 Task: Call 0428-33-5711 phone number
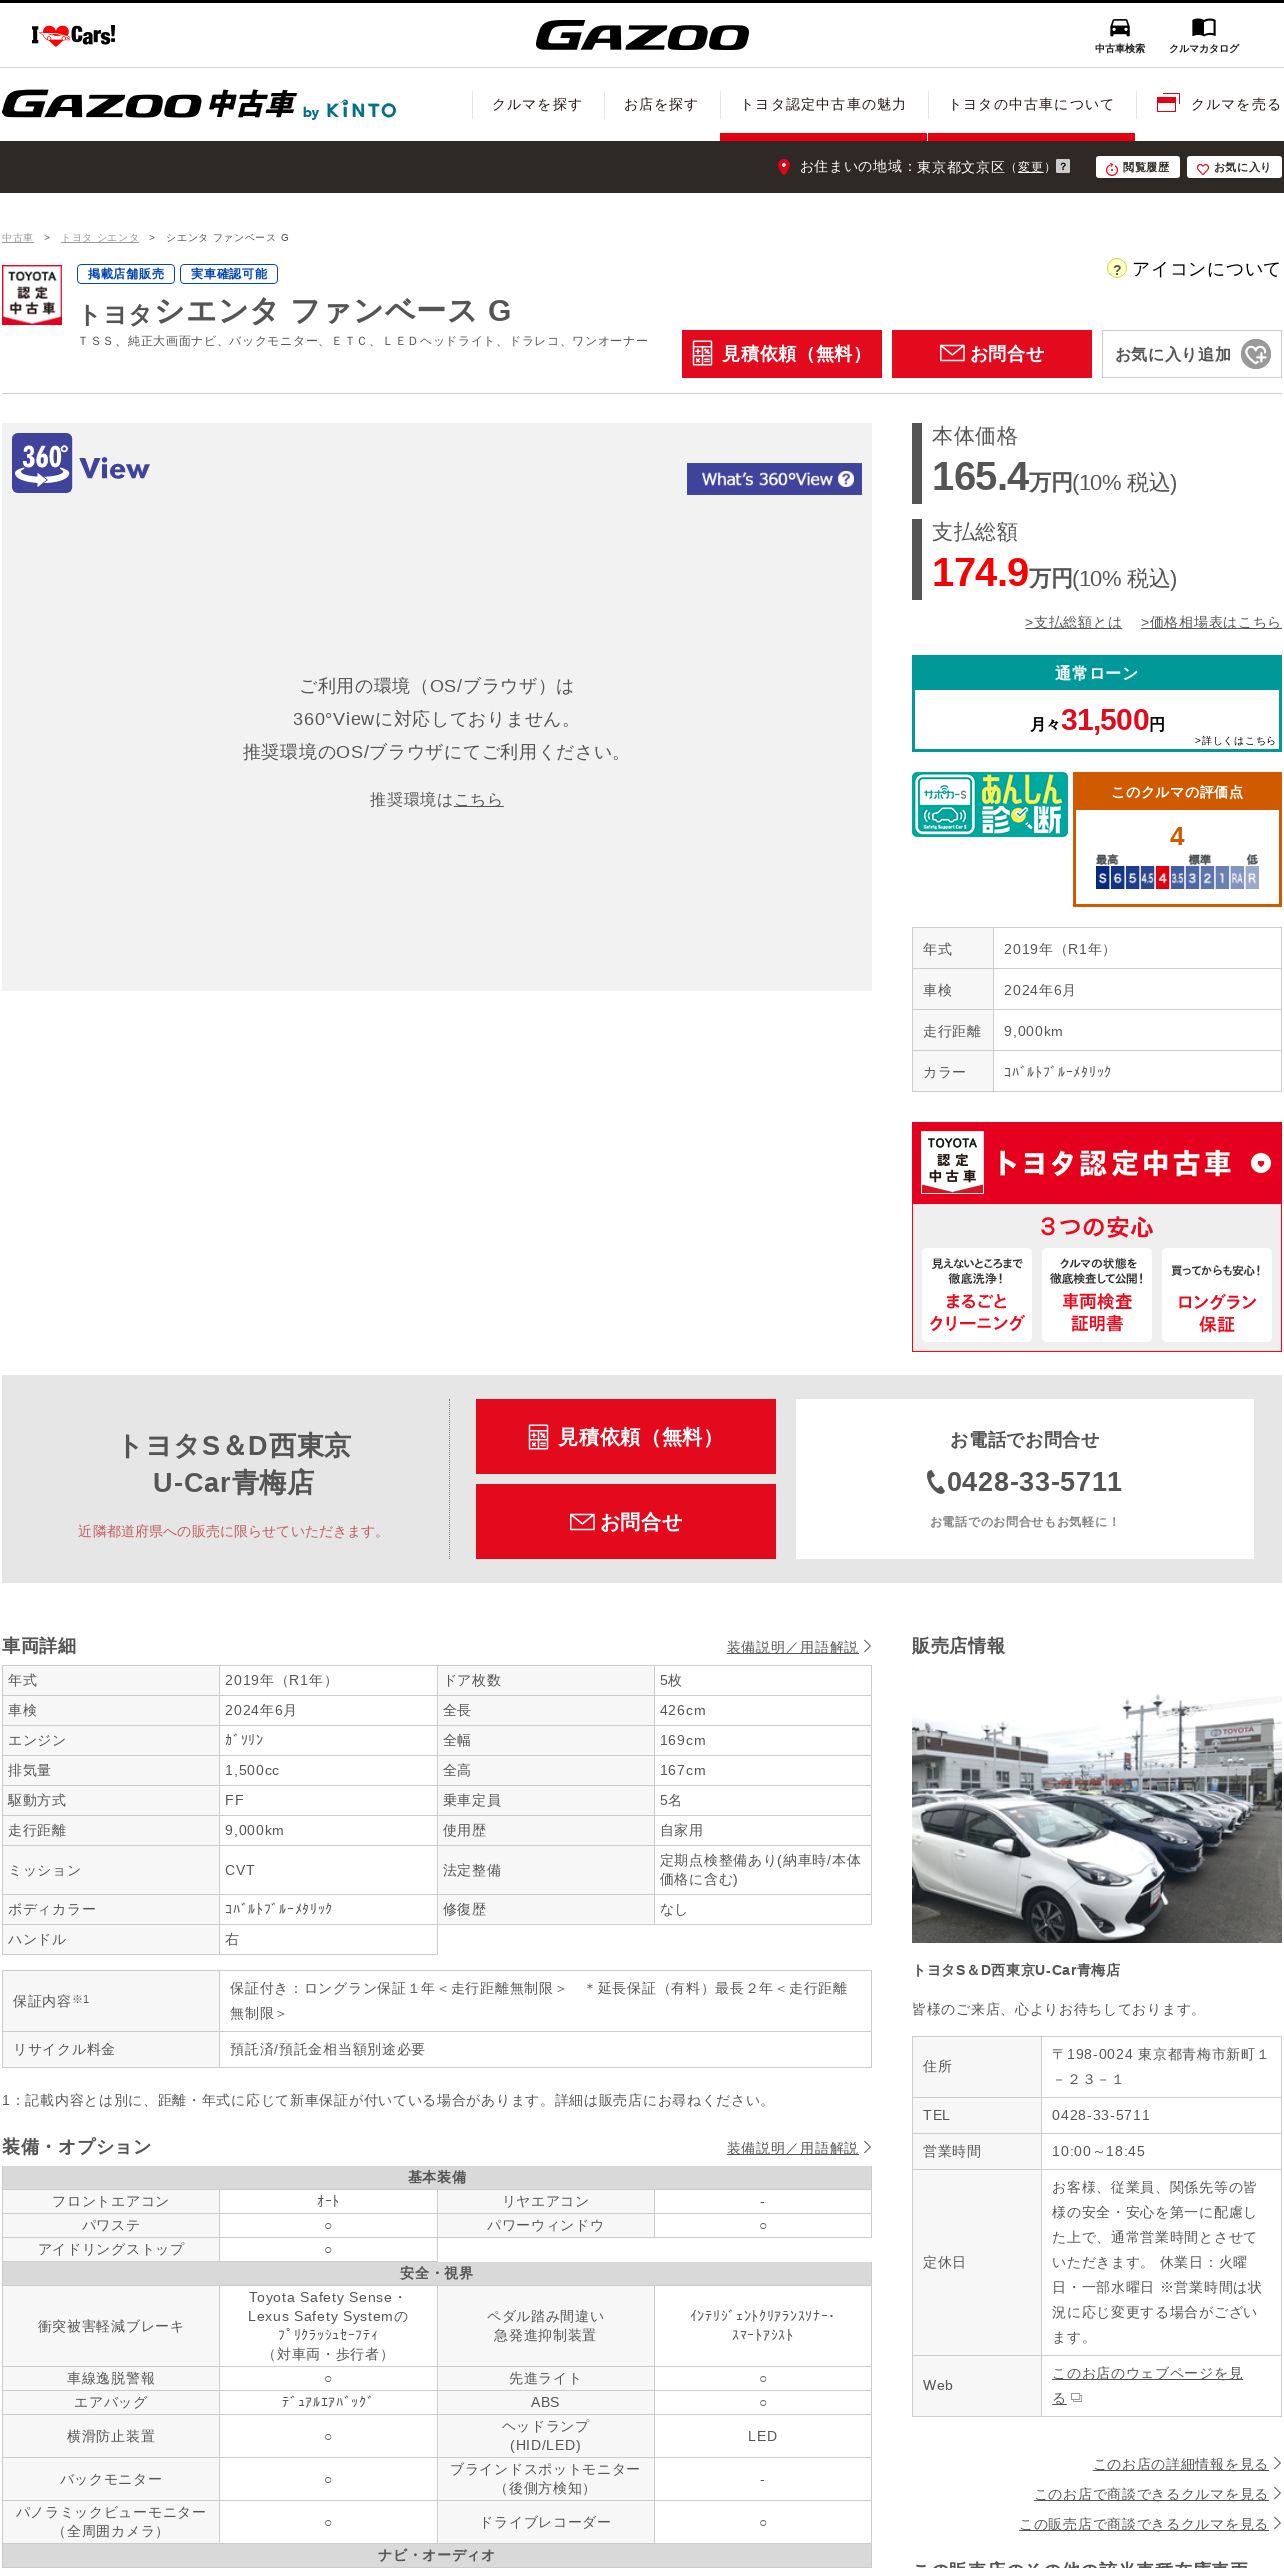click(x=1024, y=1482)
